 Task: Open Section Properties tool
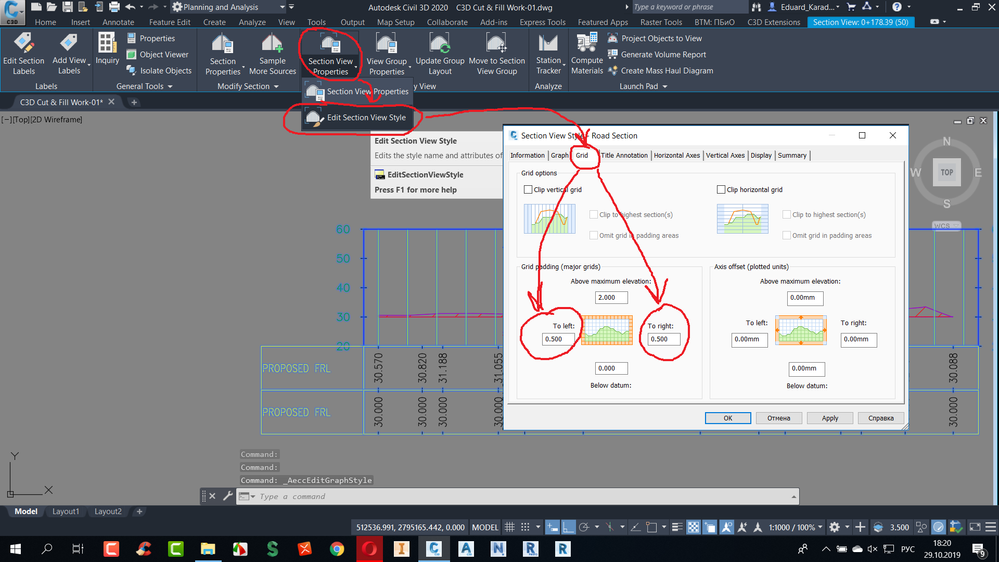(223, 55)
